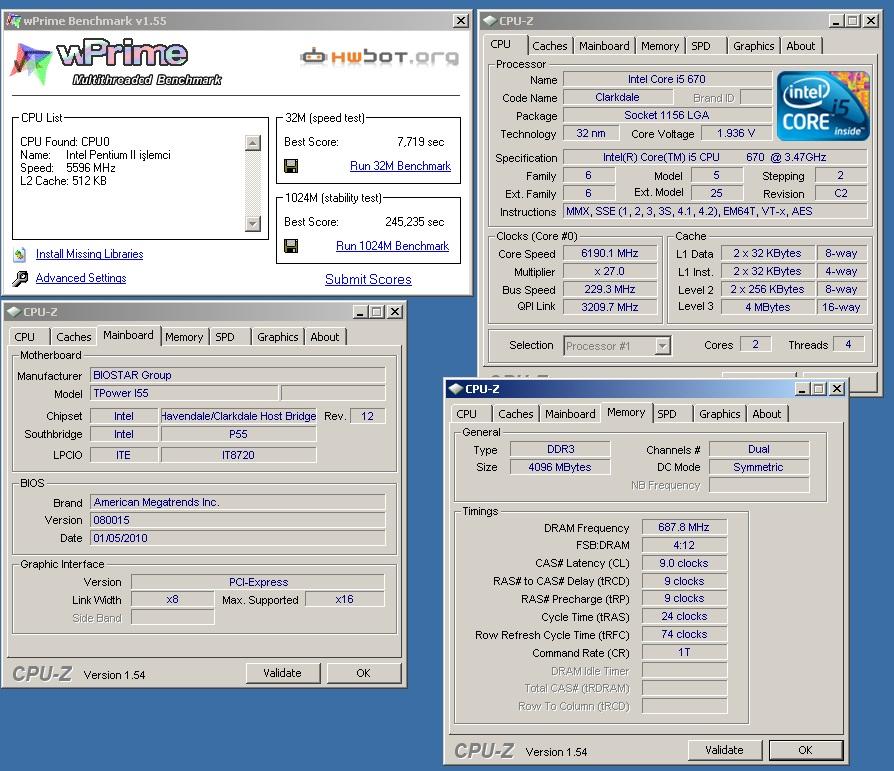Select About tab in Mainboard window

[324, 337]
